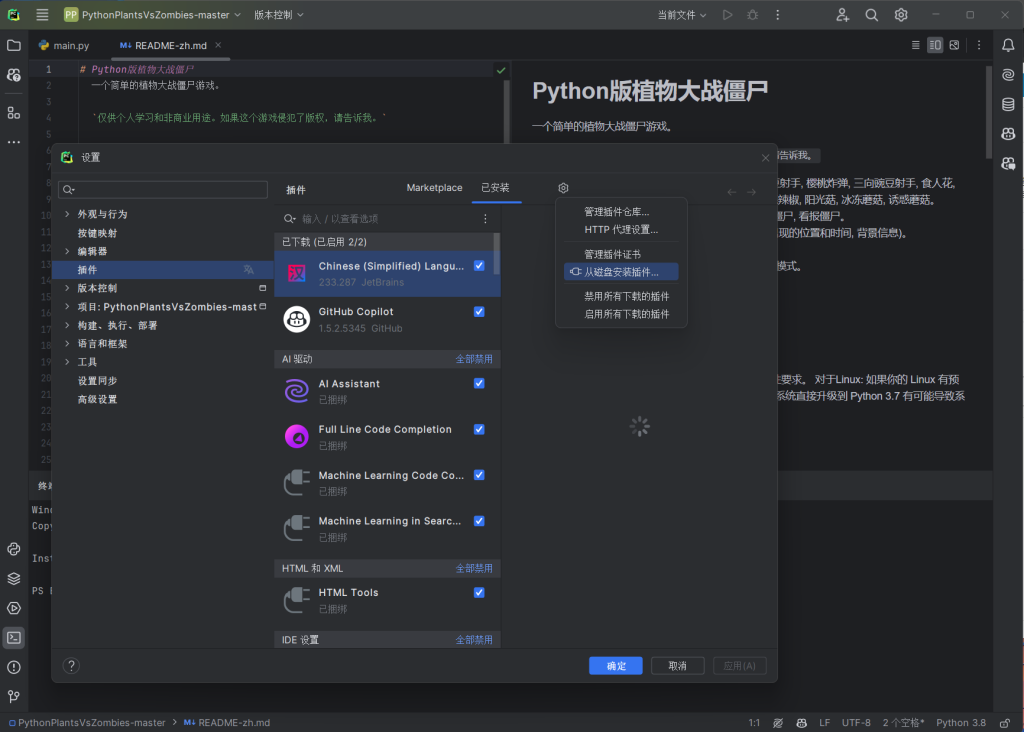Expand the 外观与行为 settings node
Screen dimensions: 1024x732
(x=67, y=214)
